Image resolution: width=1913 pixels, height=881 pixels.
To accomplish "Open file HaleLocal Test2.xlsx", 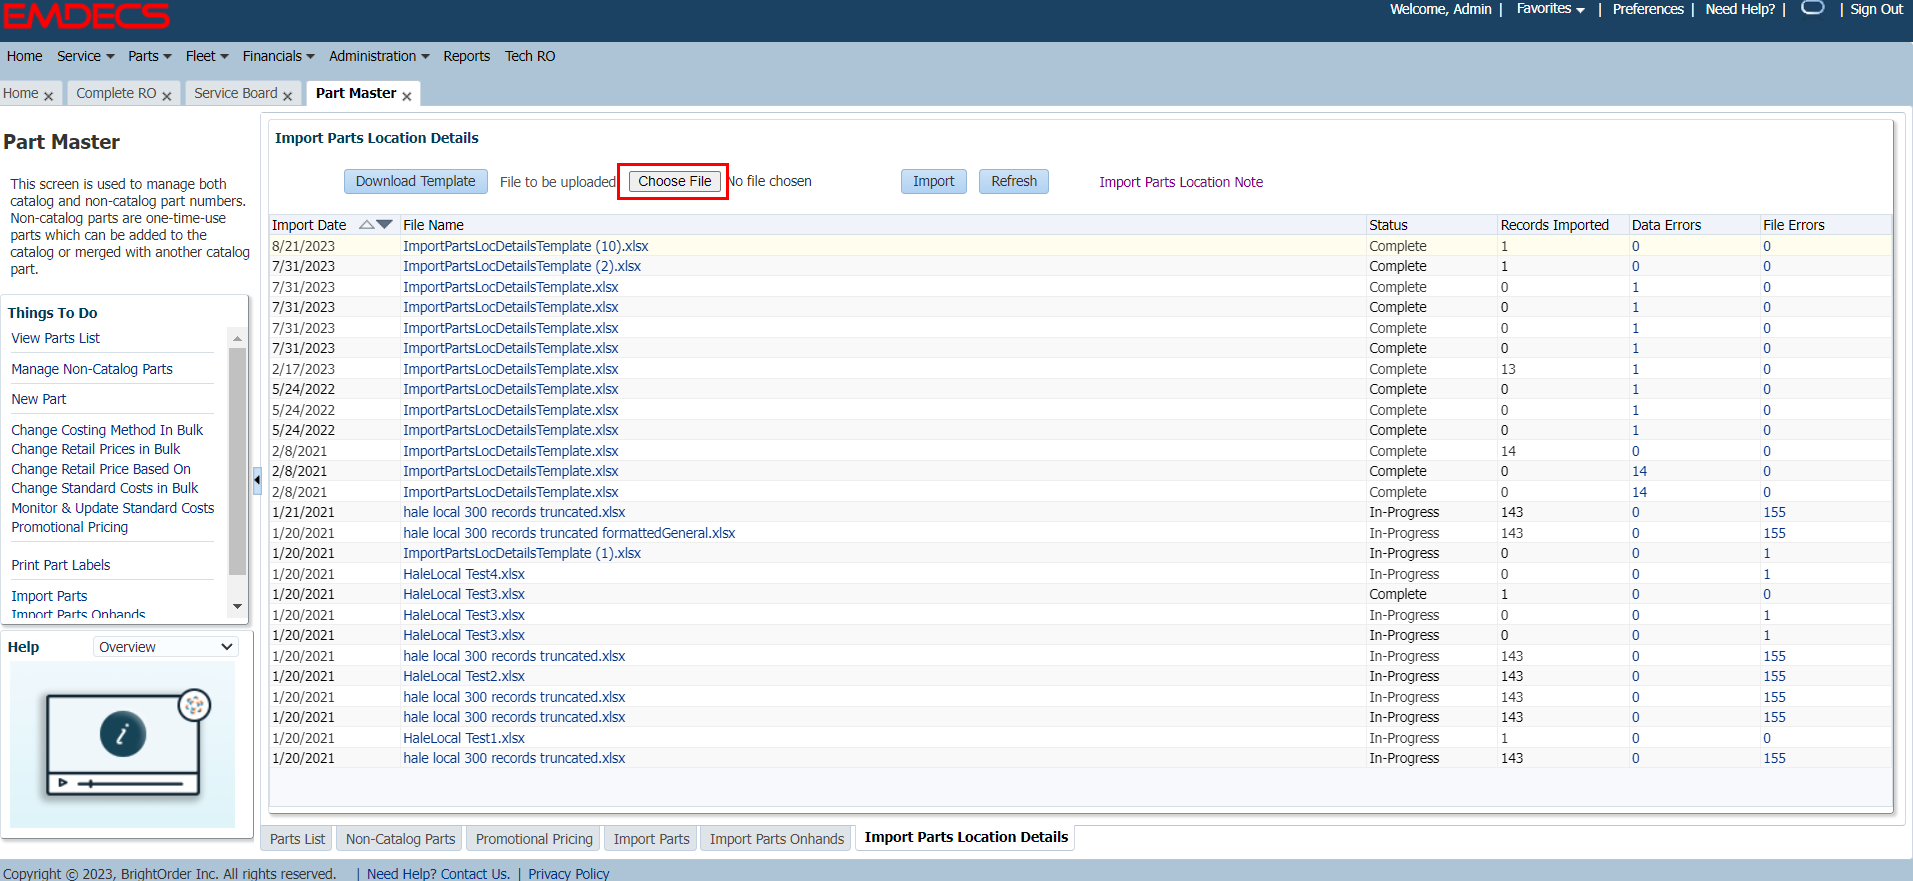I will click(464, 676).
